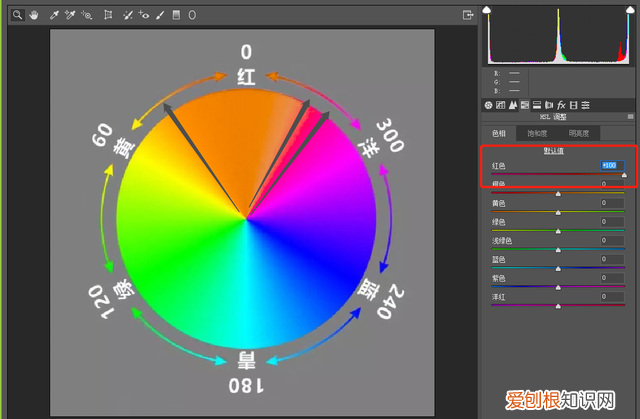Open the Detail panel icon
This screenshot has width=640, height=419.
(511, 104)
